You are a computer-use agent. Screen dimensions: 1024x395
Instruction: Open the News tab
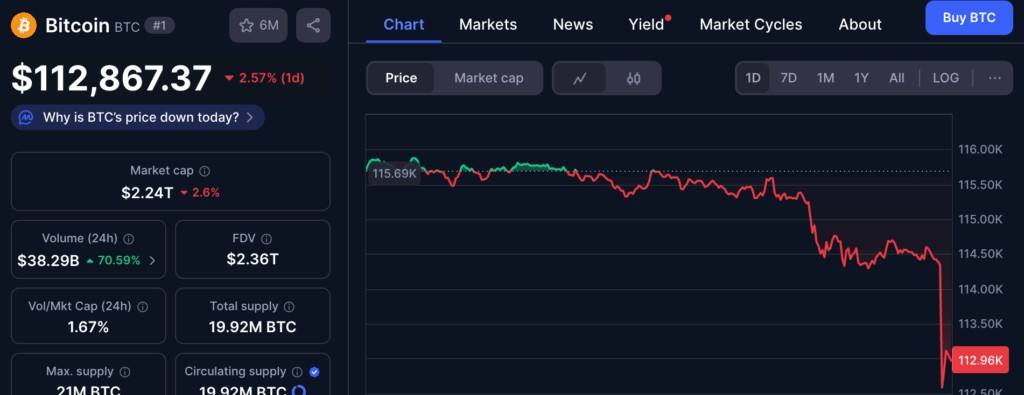click(573, 25)
